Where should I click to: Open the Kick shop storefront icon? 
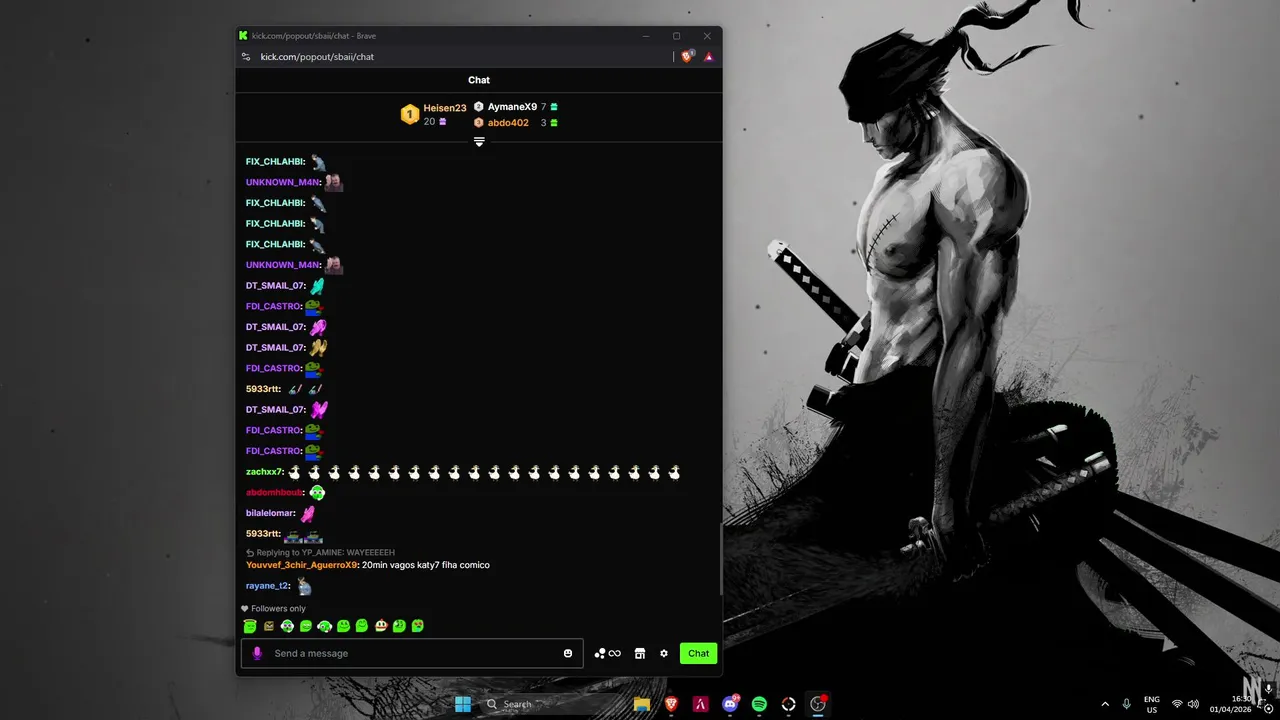640,653
